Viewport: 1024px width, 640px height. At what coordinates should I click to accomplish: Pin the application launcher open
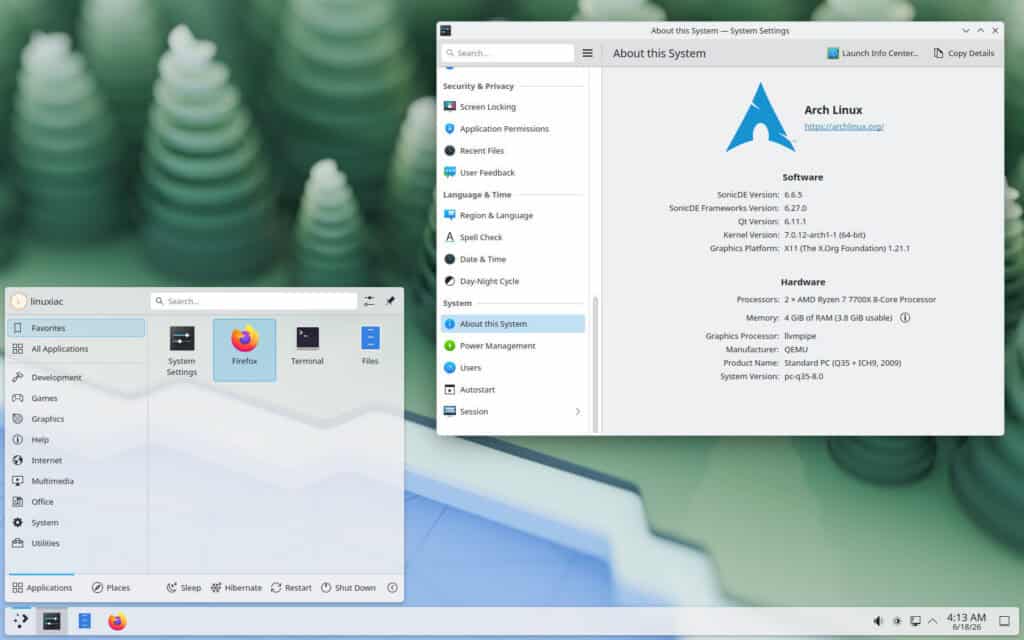(391, 301)
